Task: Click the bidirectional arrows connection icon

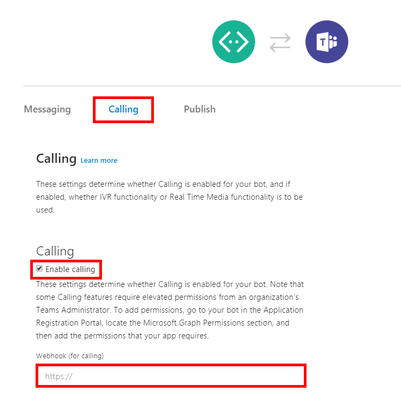Action: (280, 43)
